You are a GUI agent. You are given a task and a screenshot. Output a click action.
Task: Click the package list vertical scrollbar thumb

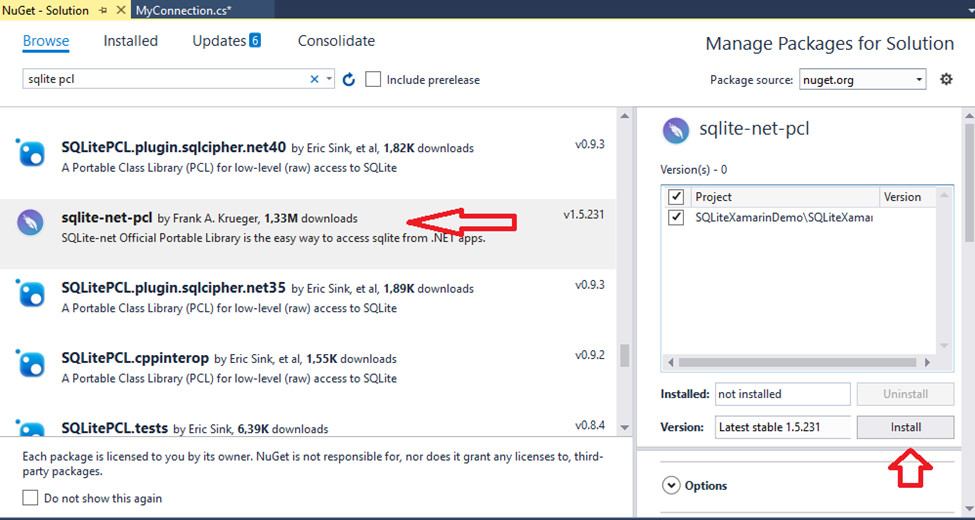[x=625, y=356]
